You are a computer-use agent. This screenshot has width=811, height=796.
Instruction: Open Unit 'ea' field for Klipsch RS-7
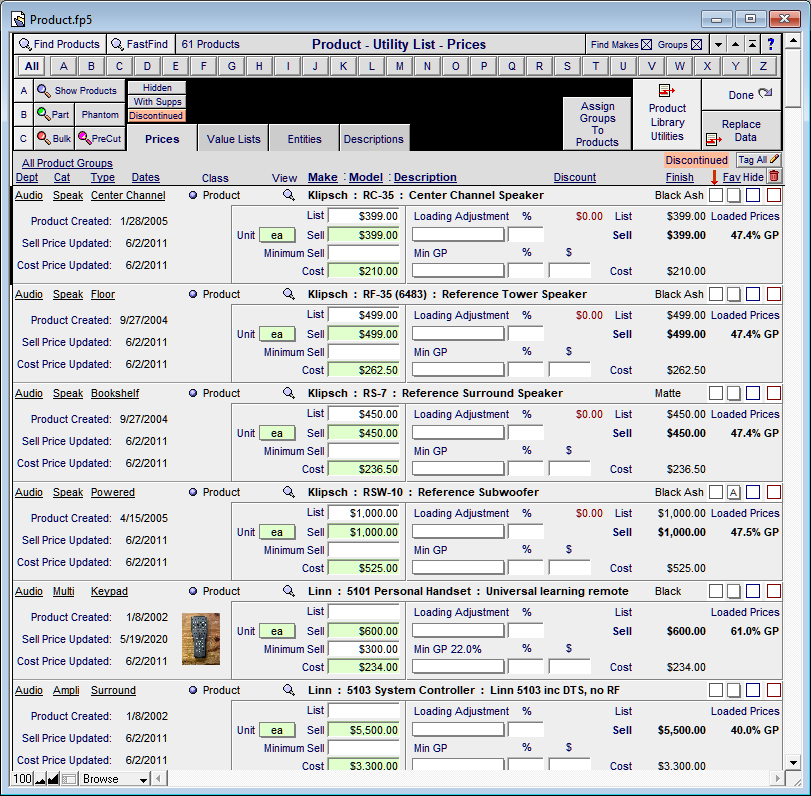click(277, 433)
